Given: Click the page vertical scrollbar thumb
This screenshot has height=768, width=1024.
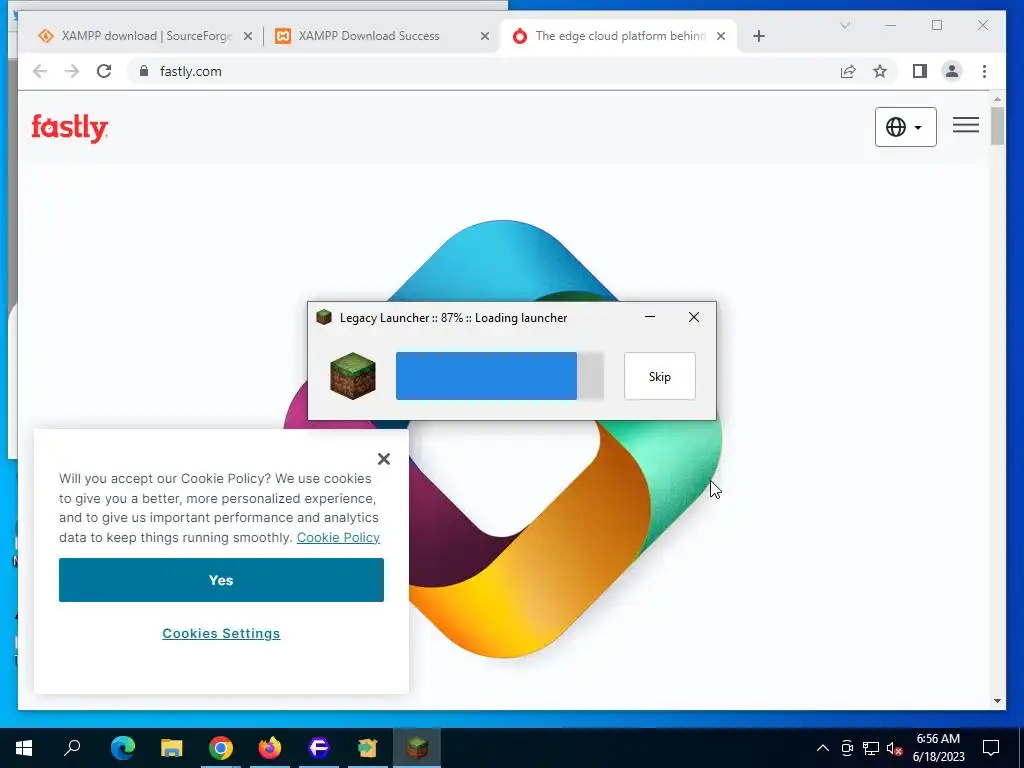Looking at the screenshot, I should coord(997,125).
